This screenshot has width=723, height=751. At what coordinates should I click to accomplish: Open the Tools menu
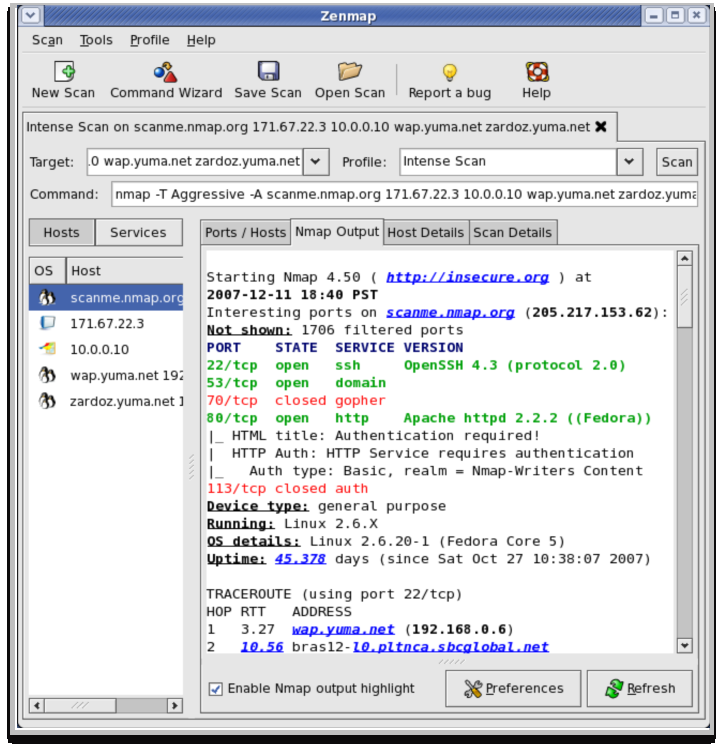point(96,40)
